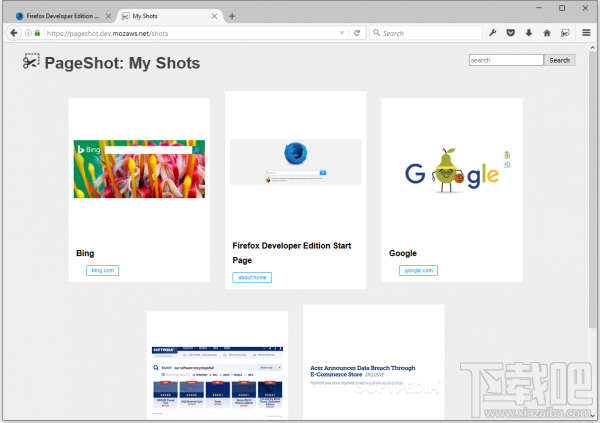The image size is (600, 423).
Task: Click the green padlock security icon
Action: (x=37, y=33)
